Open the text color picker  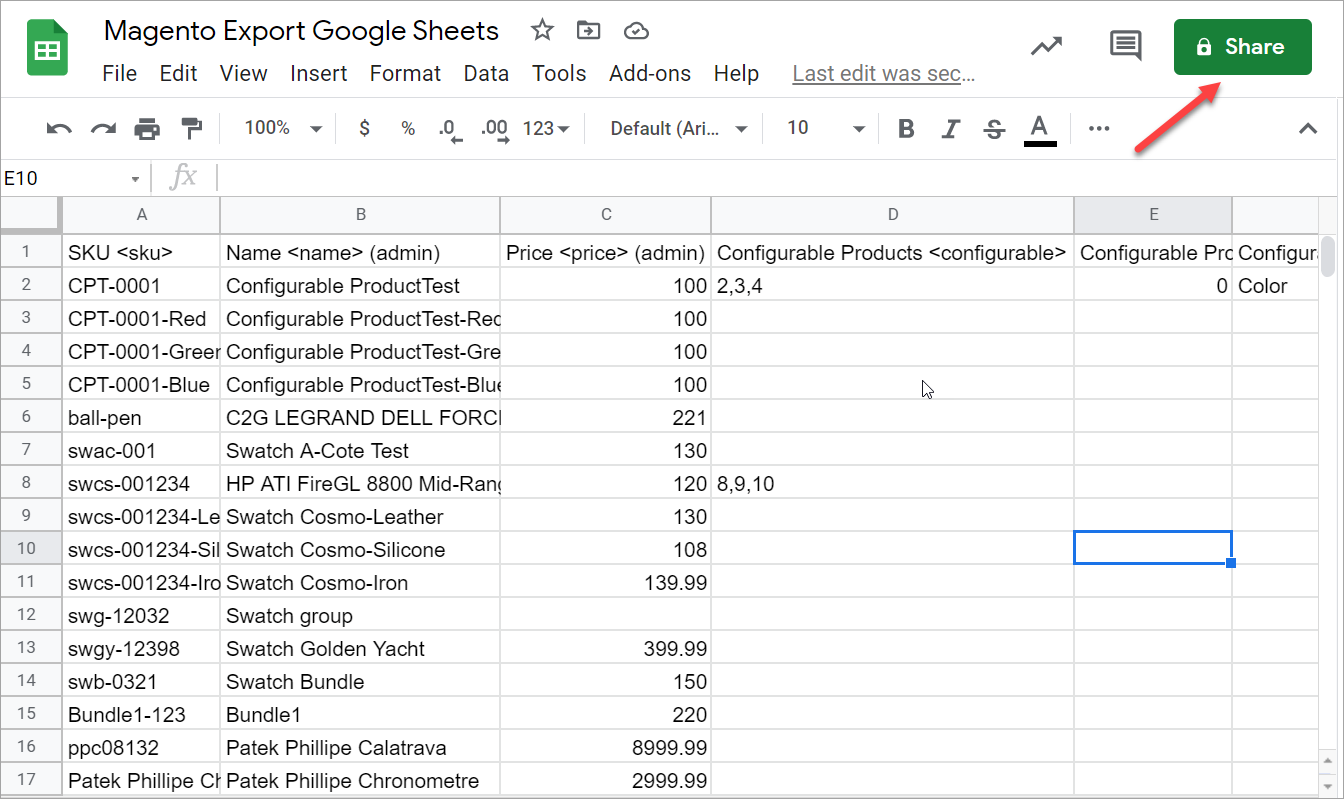click(1040, 129)
